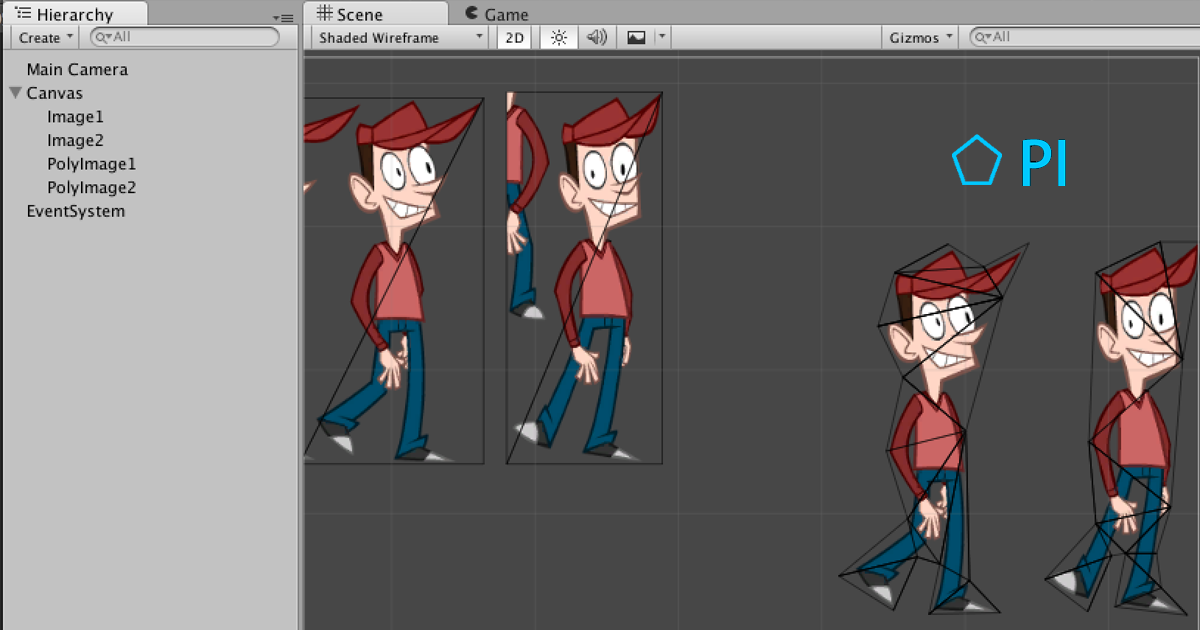Screen dimensions: 1200x630
Task: Open the Gizmos dropdown
Action: (x=920, y=37)
